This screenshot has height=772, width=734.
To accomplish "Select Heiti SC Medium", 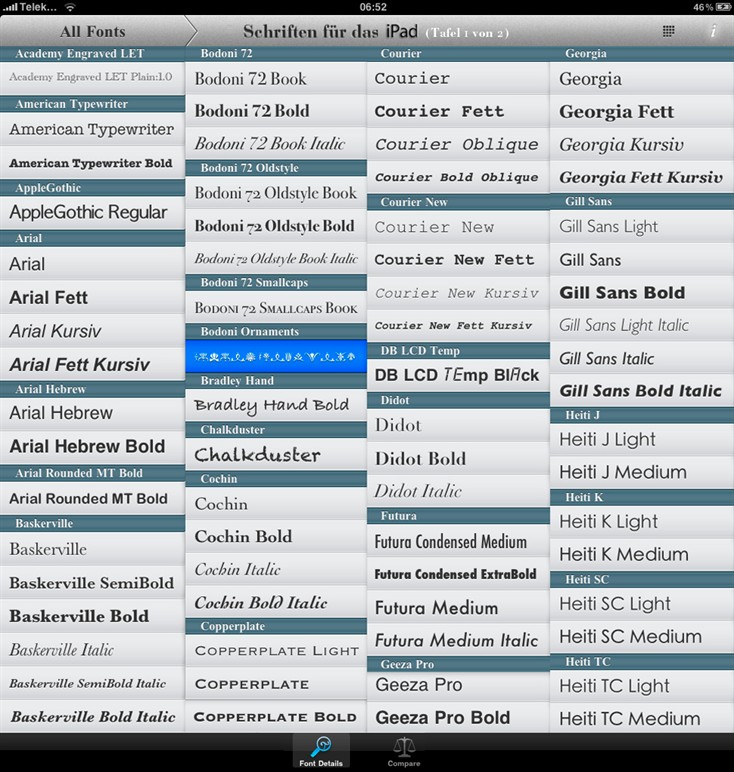I will coord(642,637).
